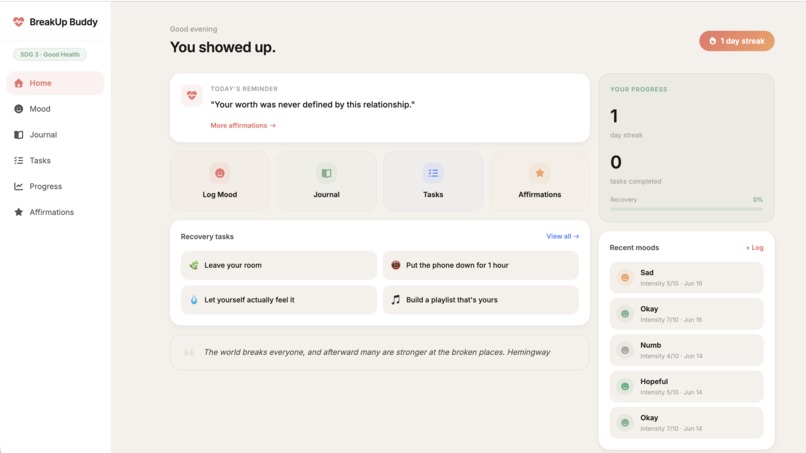806x453 pixels.
Task: Go to Journal in the sidebar
Action: click(55, 135)
